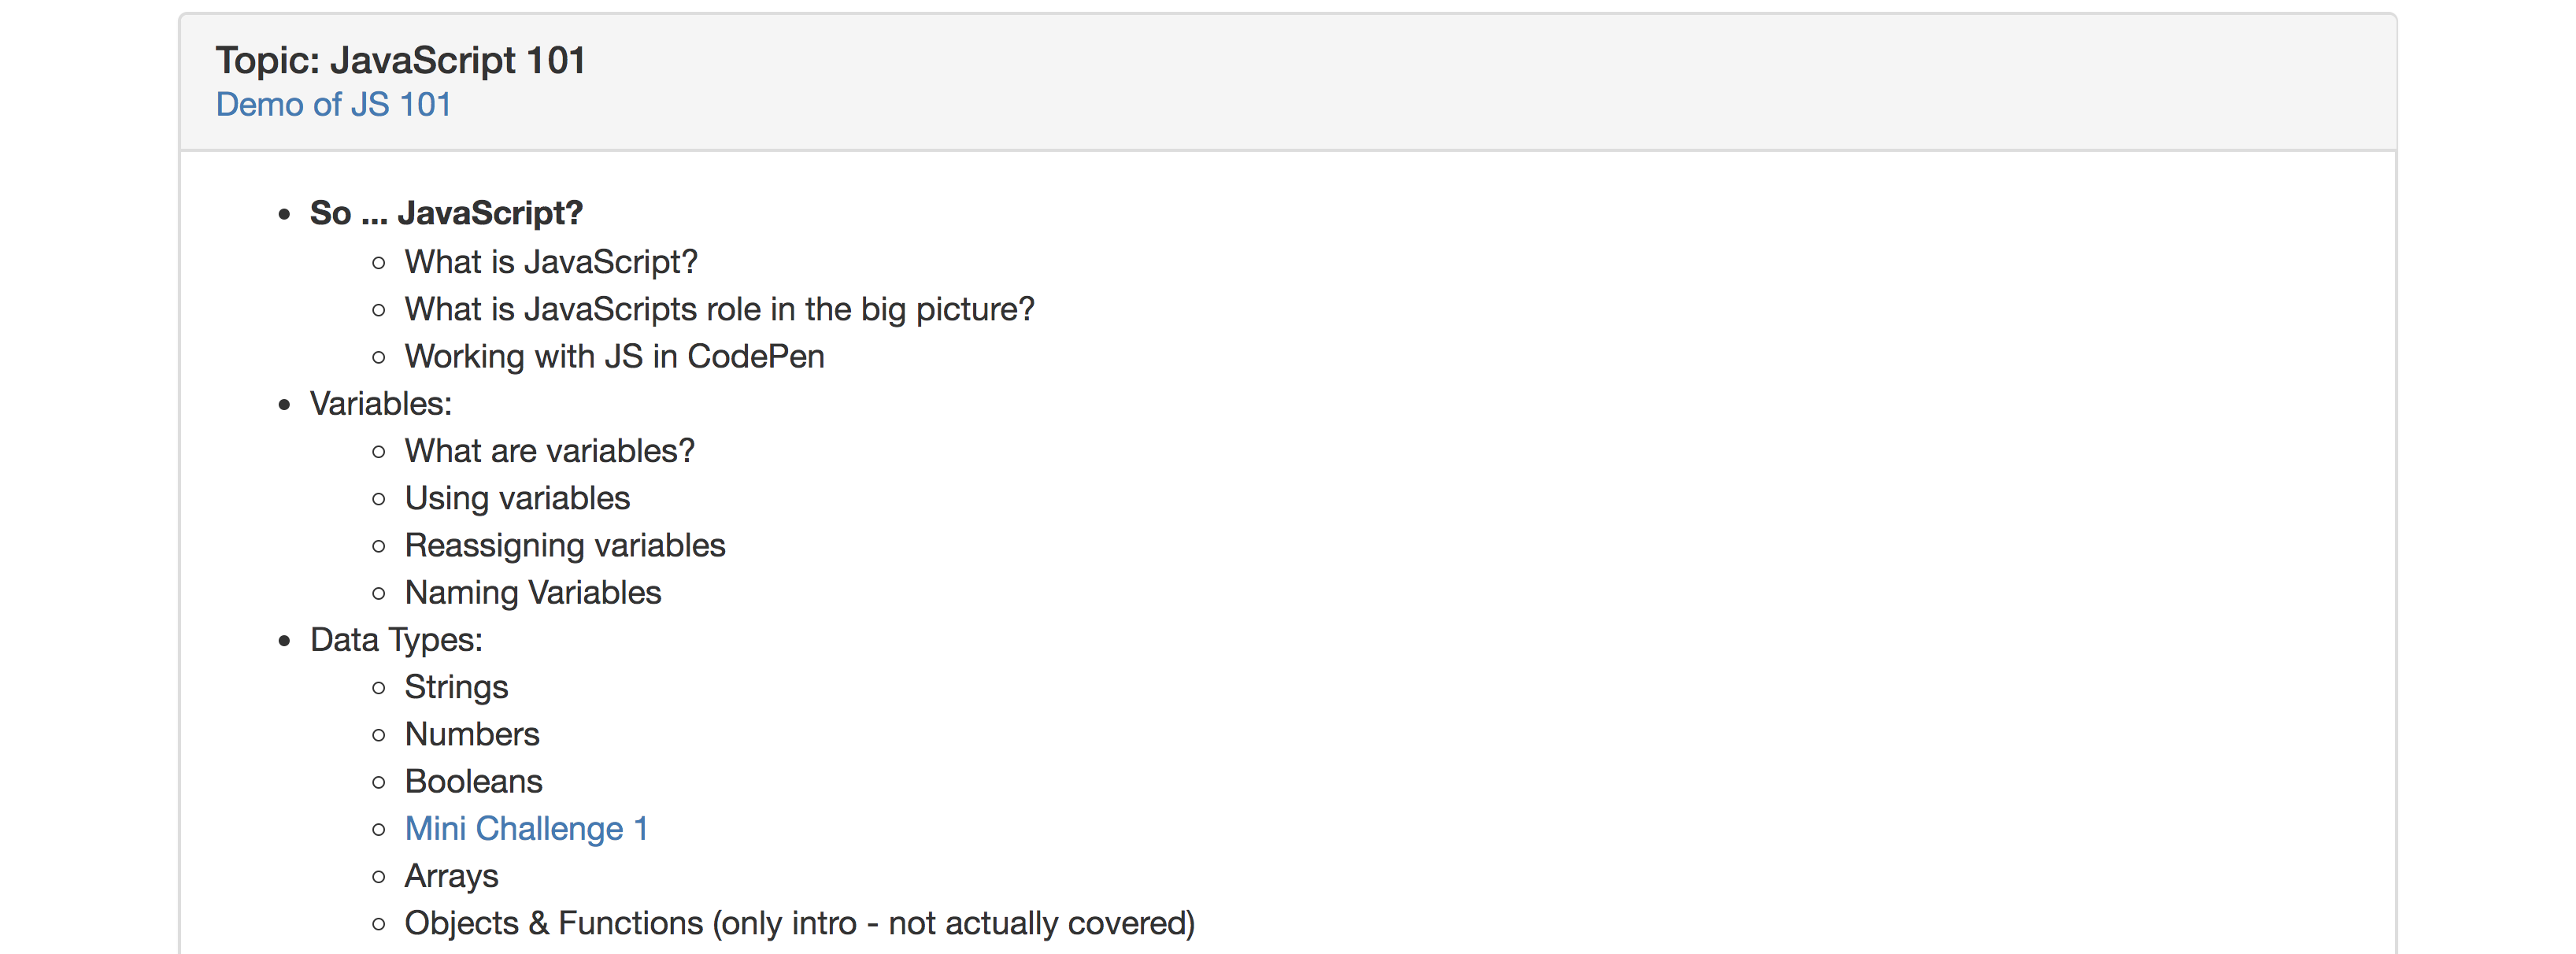Click the Reassigning variables item
This screenshot has height=954, width=2576.
click(565, 545)
